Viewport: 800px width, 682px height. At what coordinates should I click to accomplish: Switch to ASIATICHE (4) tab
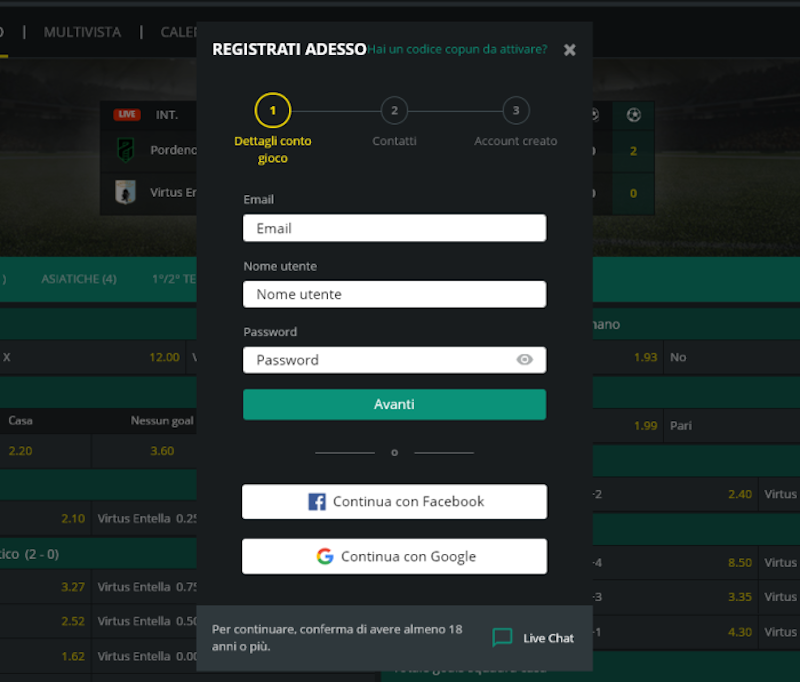79,279
